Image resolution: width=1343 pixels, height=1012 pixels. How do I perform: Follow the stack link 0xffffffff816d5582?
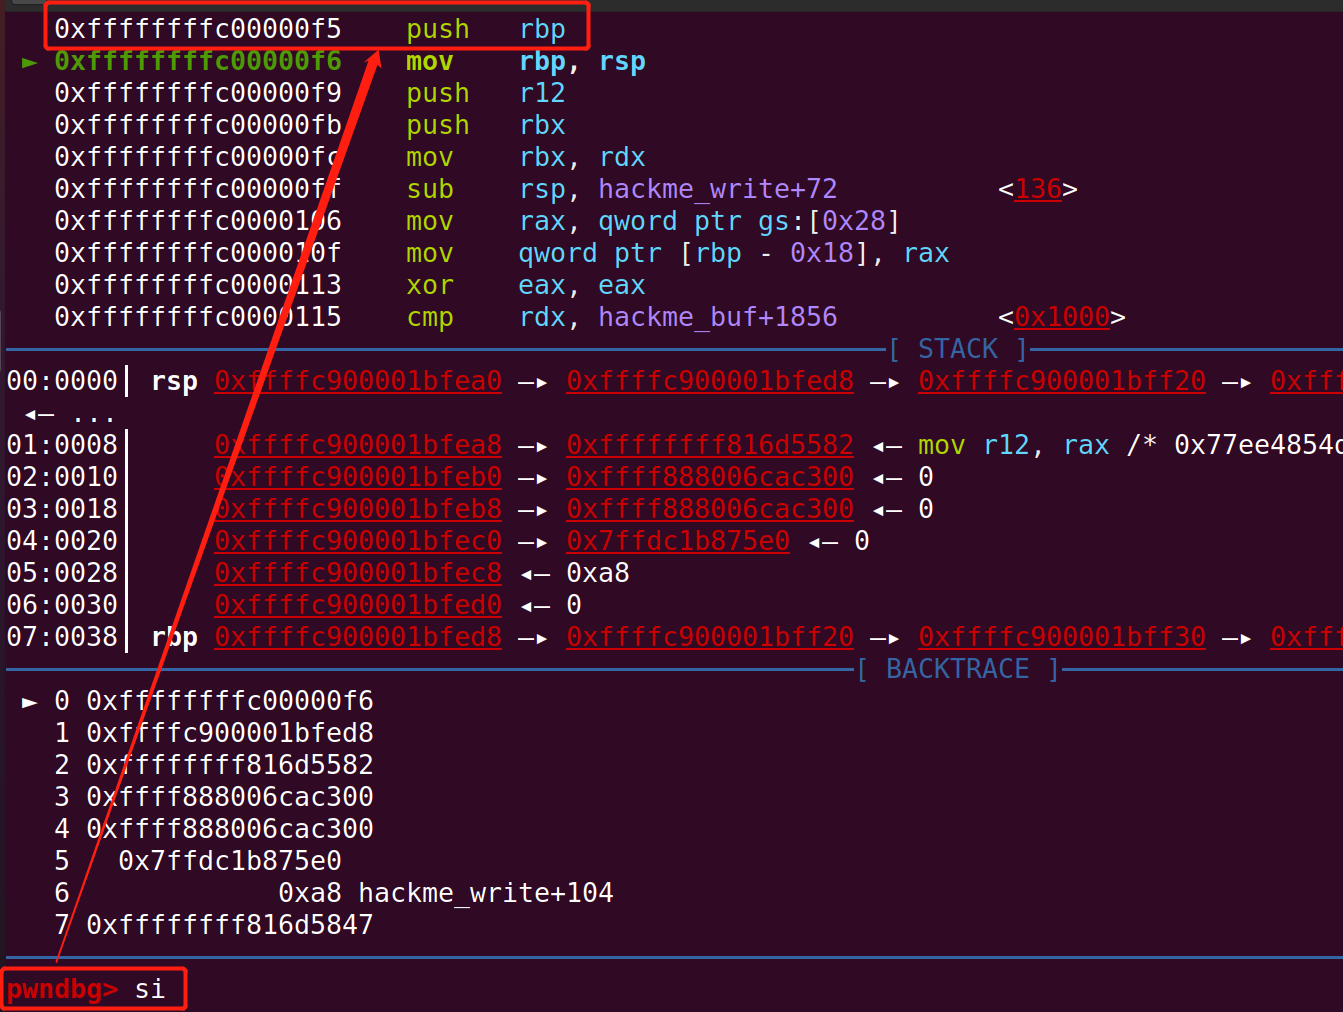tap(710, 444)
